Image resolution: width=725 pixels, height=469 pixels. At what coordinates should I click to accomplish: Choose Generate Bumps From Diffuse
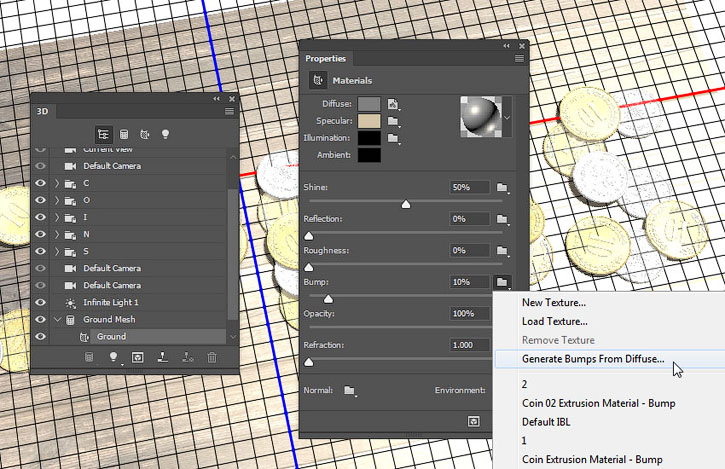(x=592, y=359)
